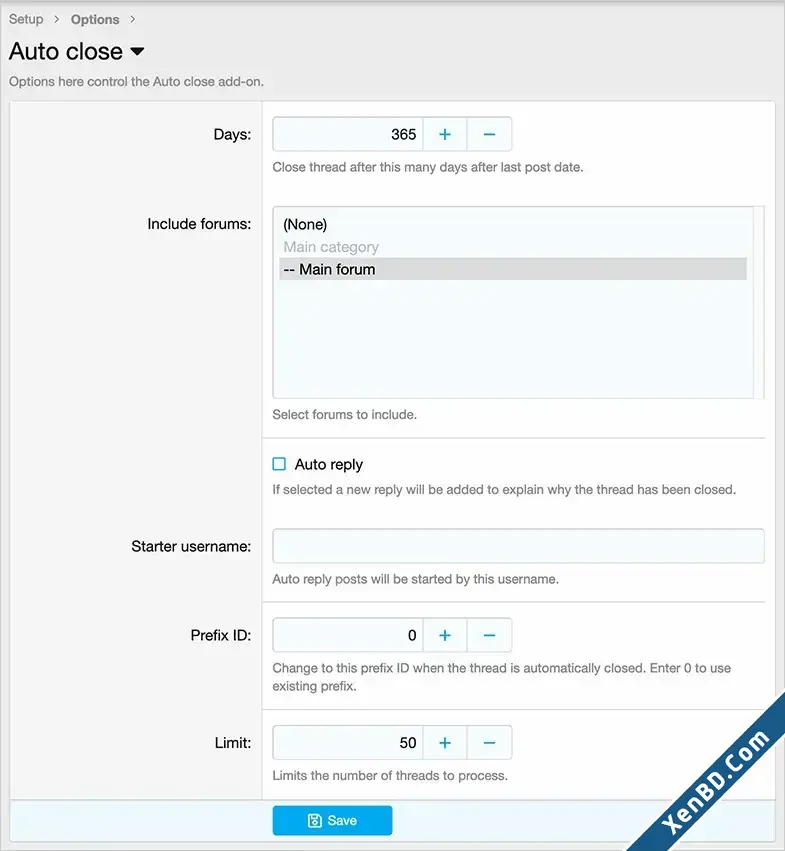Decrease Prefix ID with minus button
The width and height of the screenshot is (785, 851).
[x=489, y=635]
